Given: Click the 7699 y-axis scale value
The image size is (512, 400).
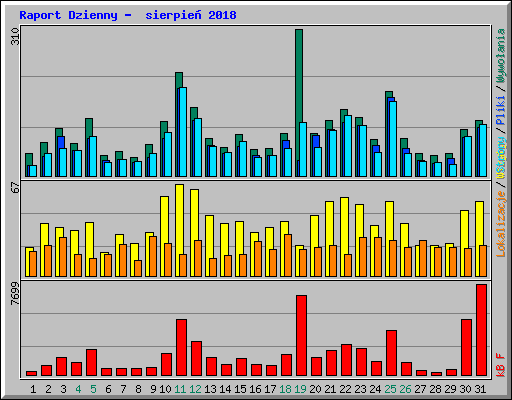Looking at the screenshot, I should point(15,294).
